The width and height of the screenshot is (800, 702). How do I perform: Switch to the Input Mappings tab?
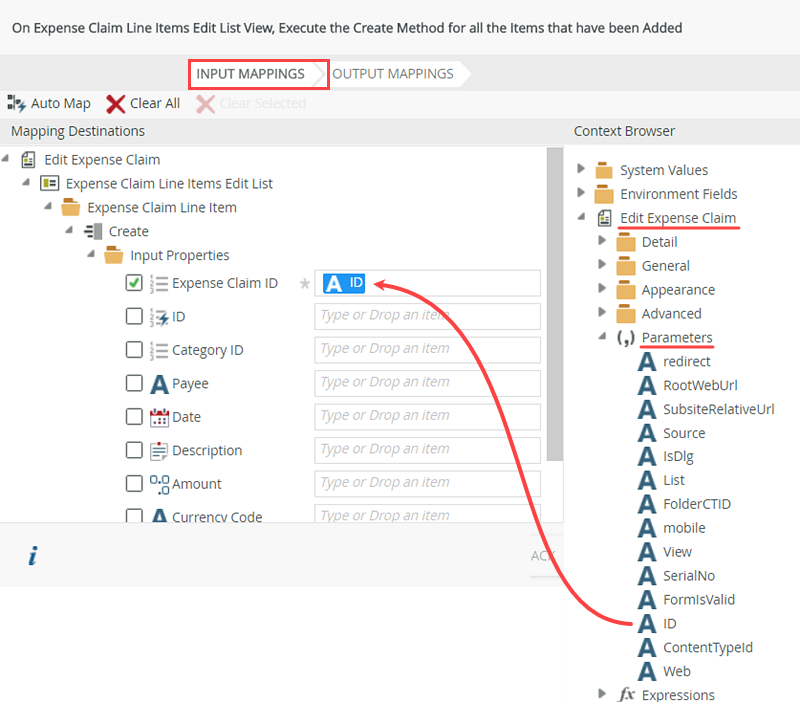[251, 74]
